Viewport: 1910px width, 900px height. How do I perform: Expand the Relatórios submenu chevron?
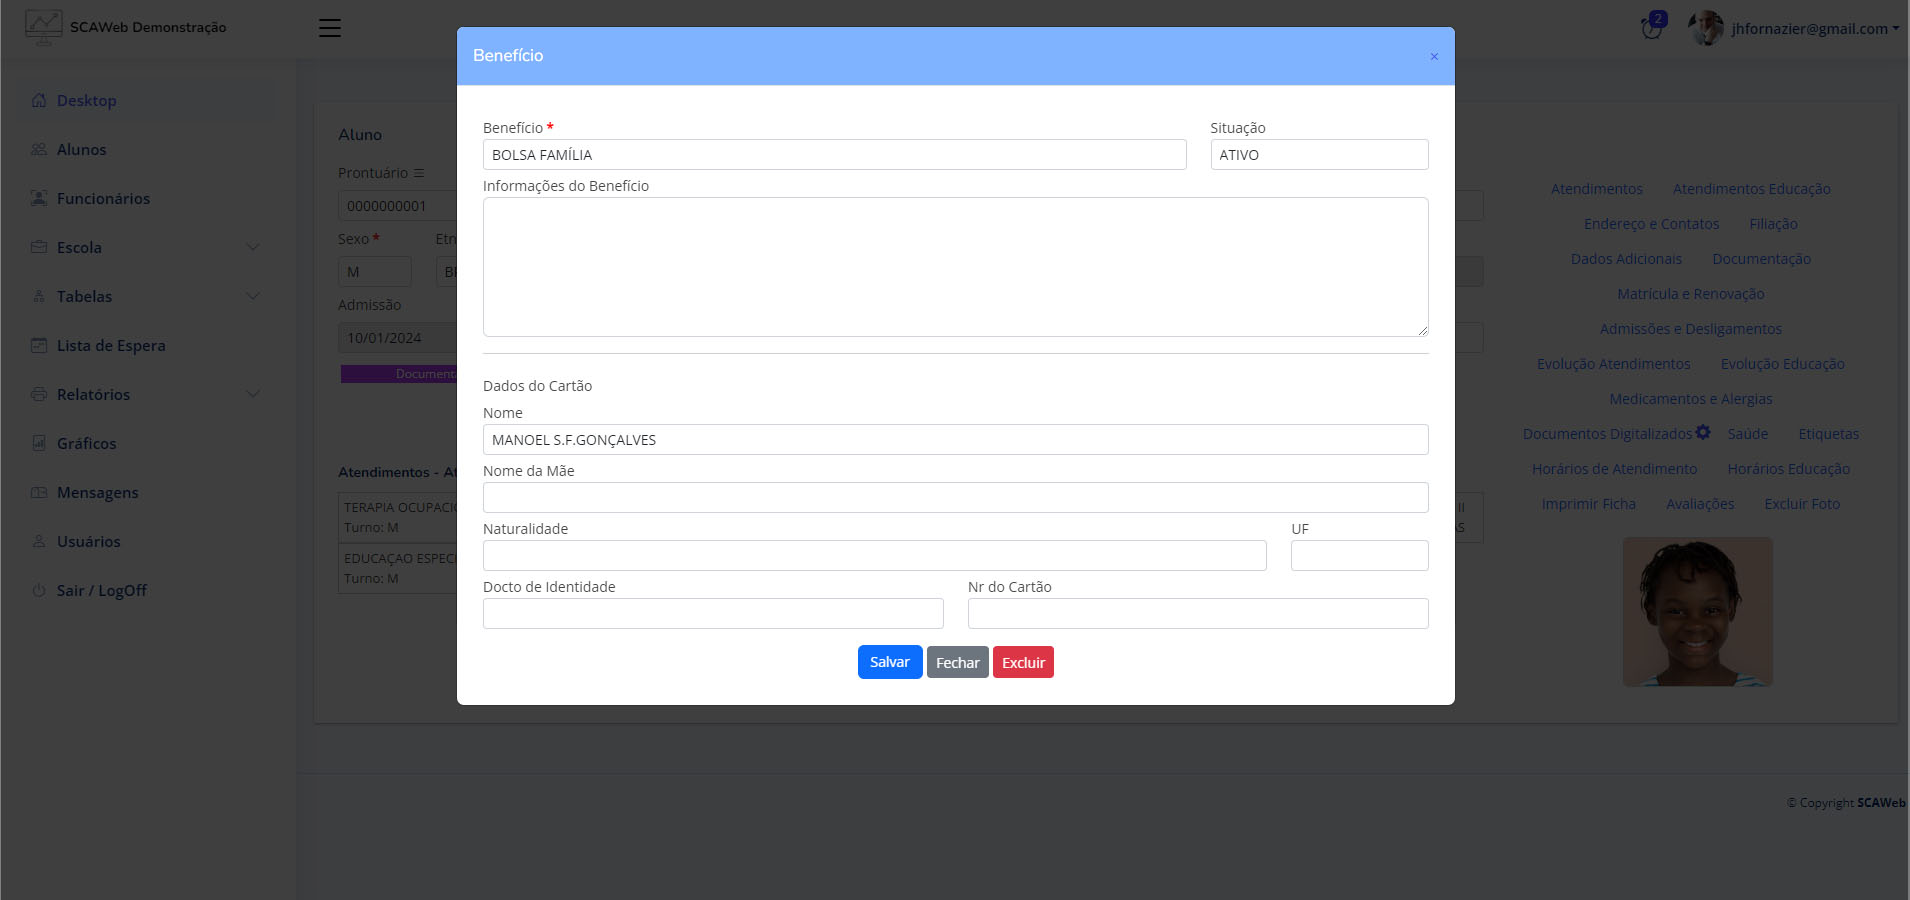(x=253, y=394)
